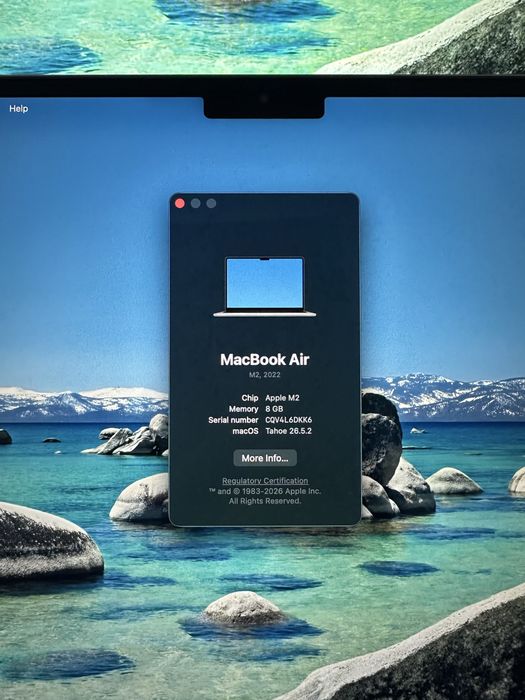The image size is (525, 700).
Task: Click the disabled zoom window button
Action: coord(211,204)
